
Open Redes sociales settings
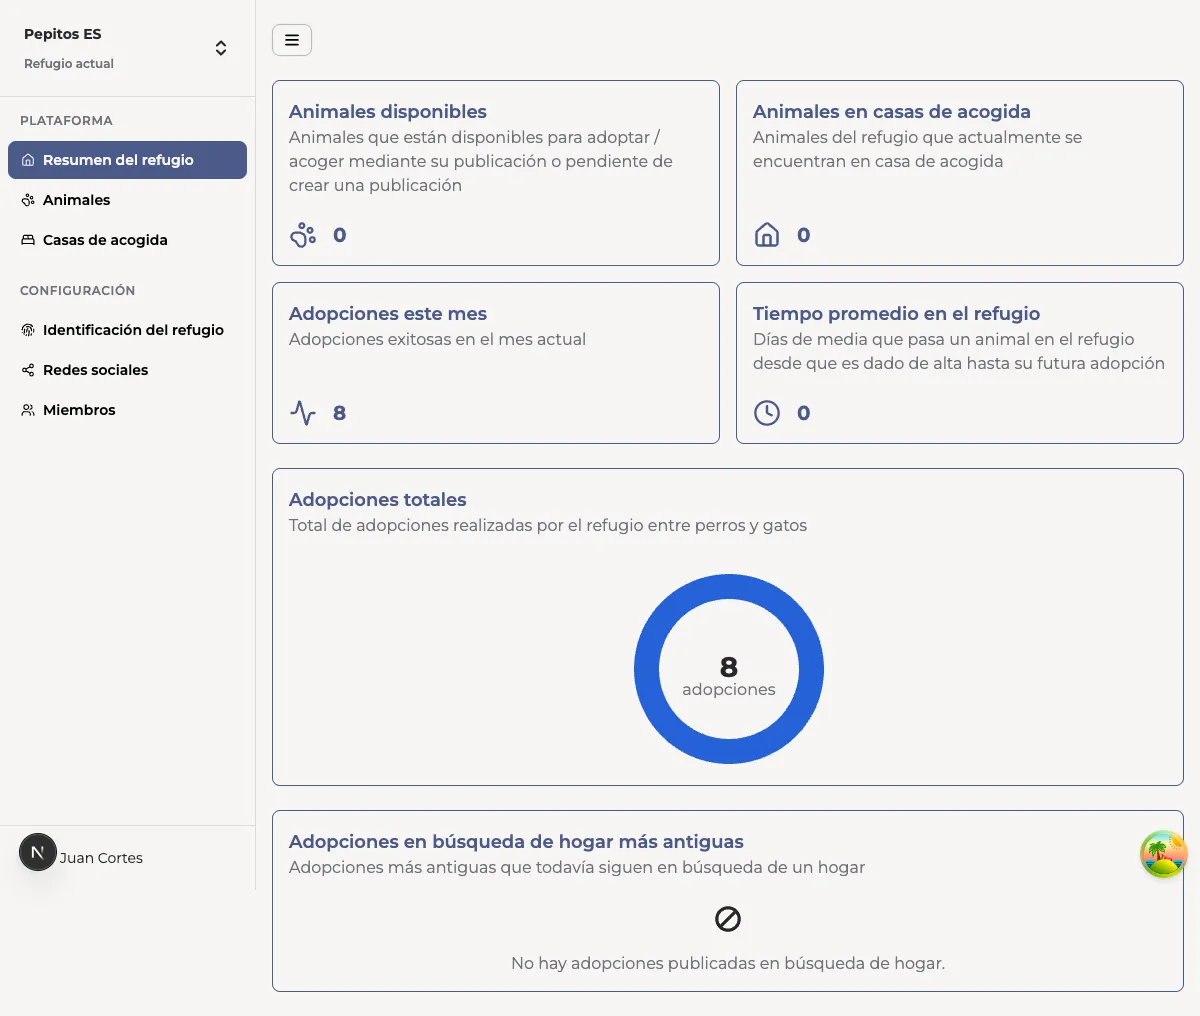coord(127,370)
